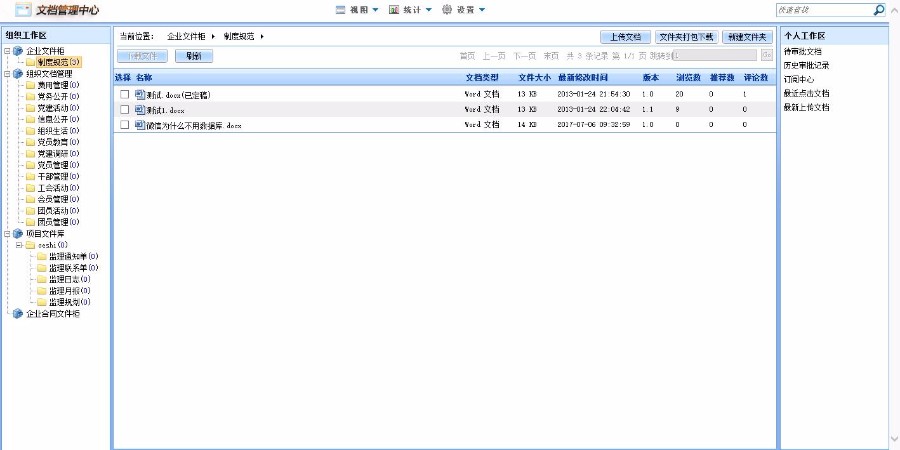
Task: Collapse the 项目文件库 tree node
Action: 7,233
